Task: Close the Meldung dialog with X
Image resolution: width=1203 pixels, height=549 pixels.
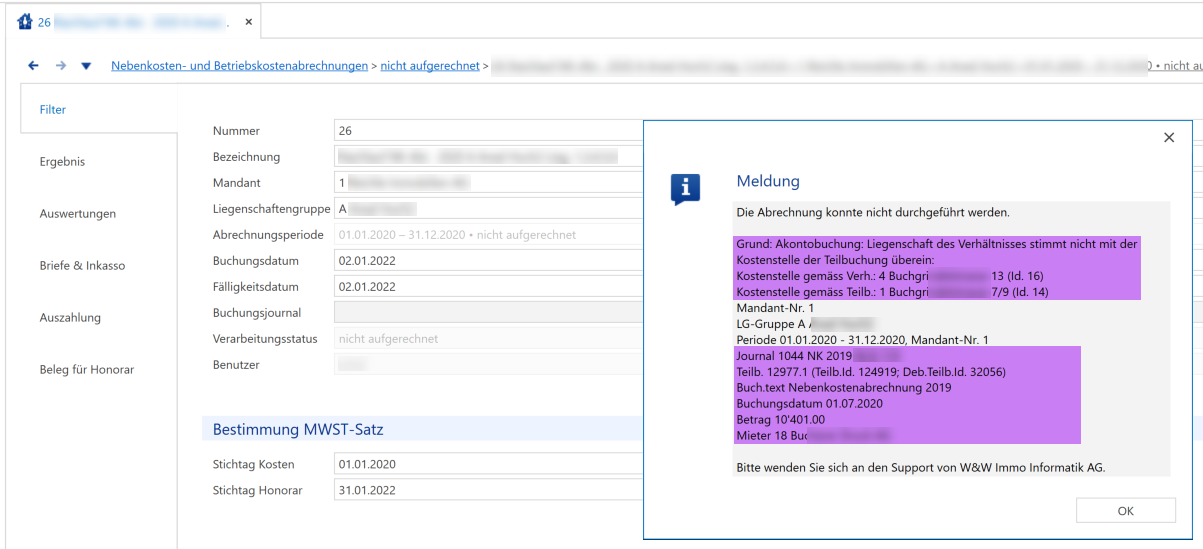Action: [1169, 138]
